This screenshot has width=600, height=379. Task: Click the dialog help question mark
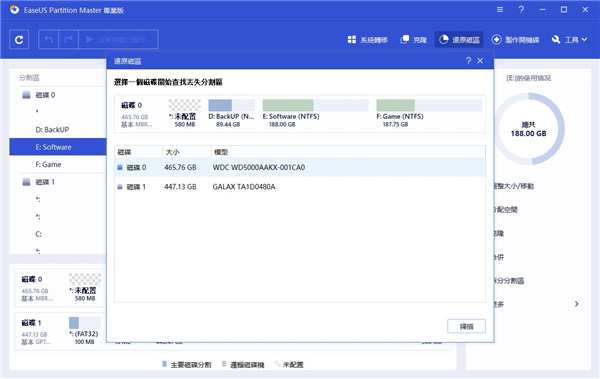(x=468, y=60)
